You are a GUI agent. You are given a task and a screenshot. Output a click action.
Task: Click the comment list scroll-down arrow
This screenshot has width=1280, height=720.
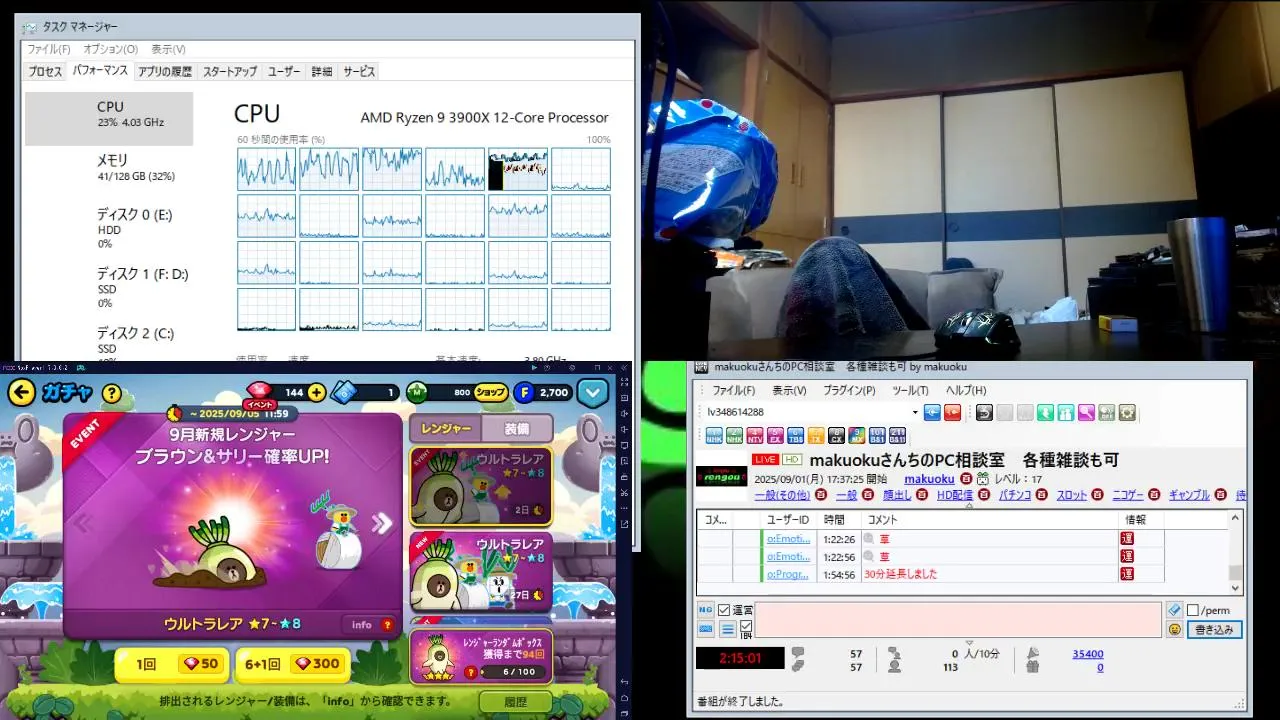coord(1235,587)
